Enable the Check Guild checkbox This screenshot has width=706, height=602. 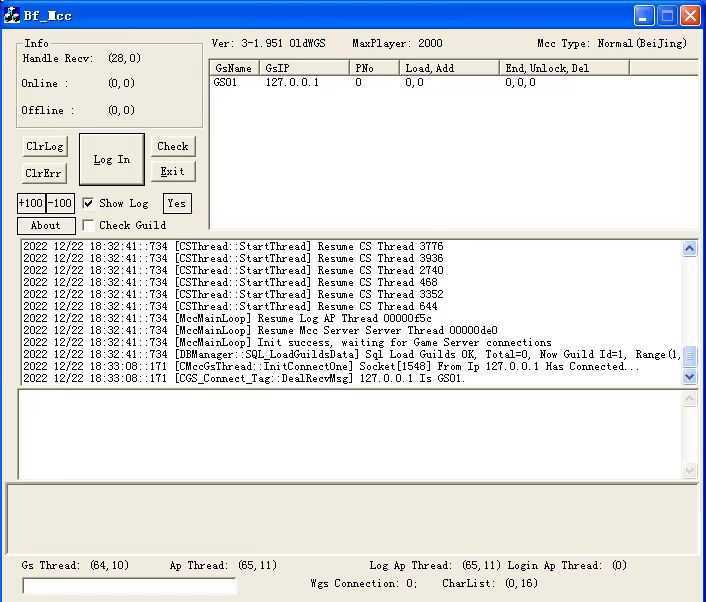(88, 225)
